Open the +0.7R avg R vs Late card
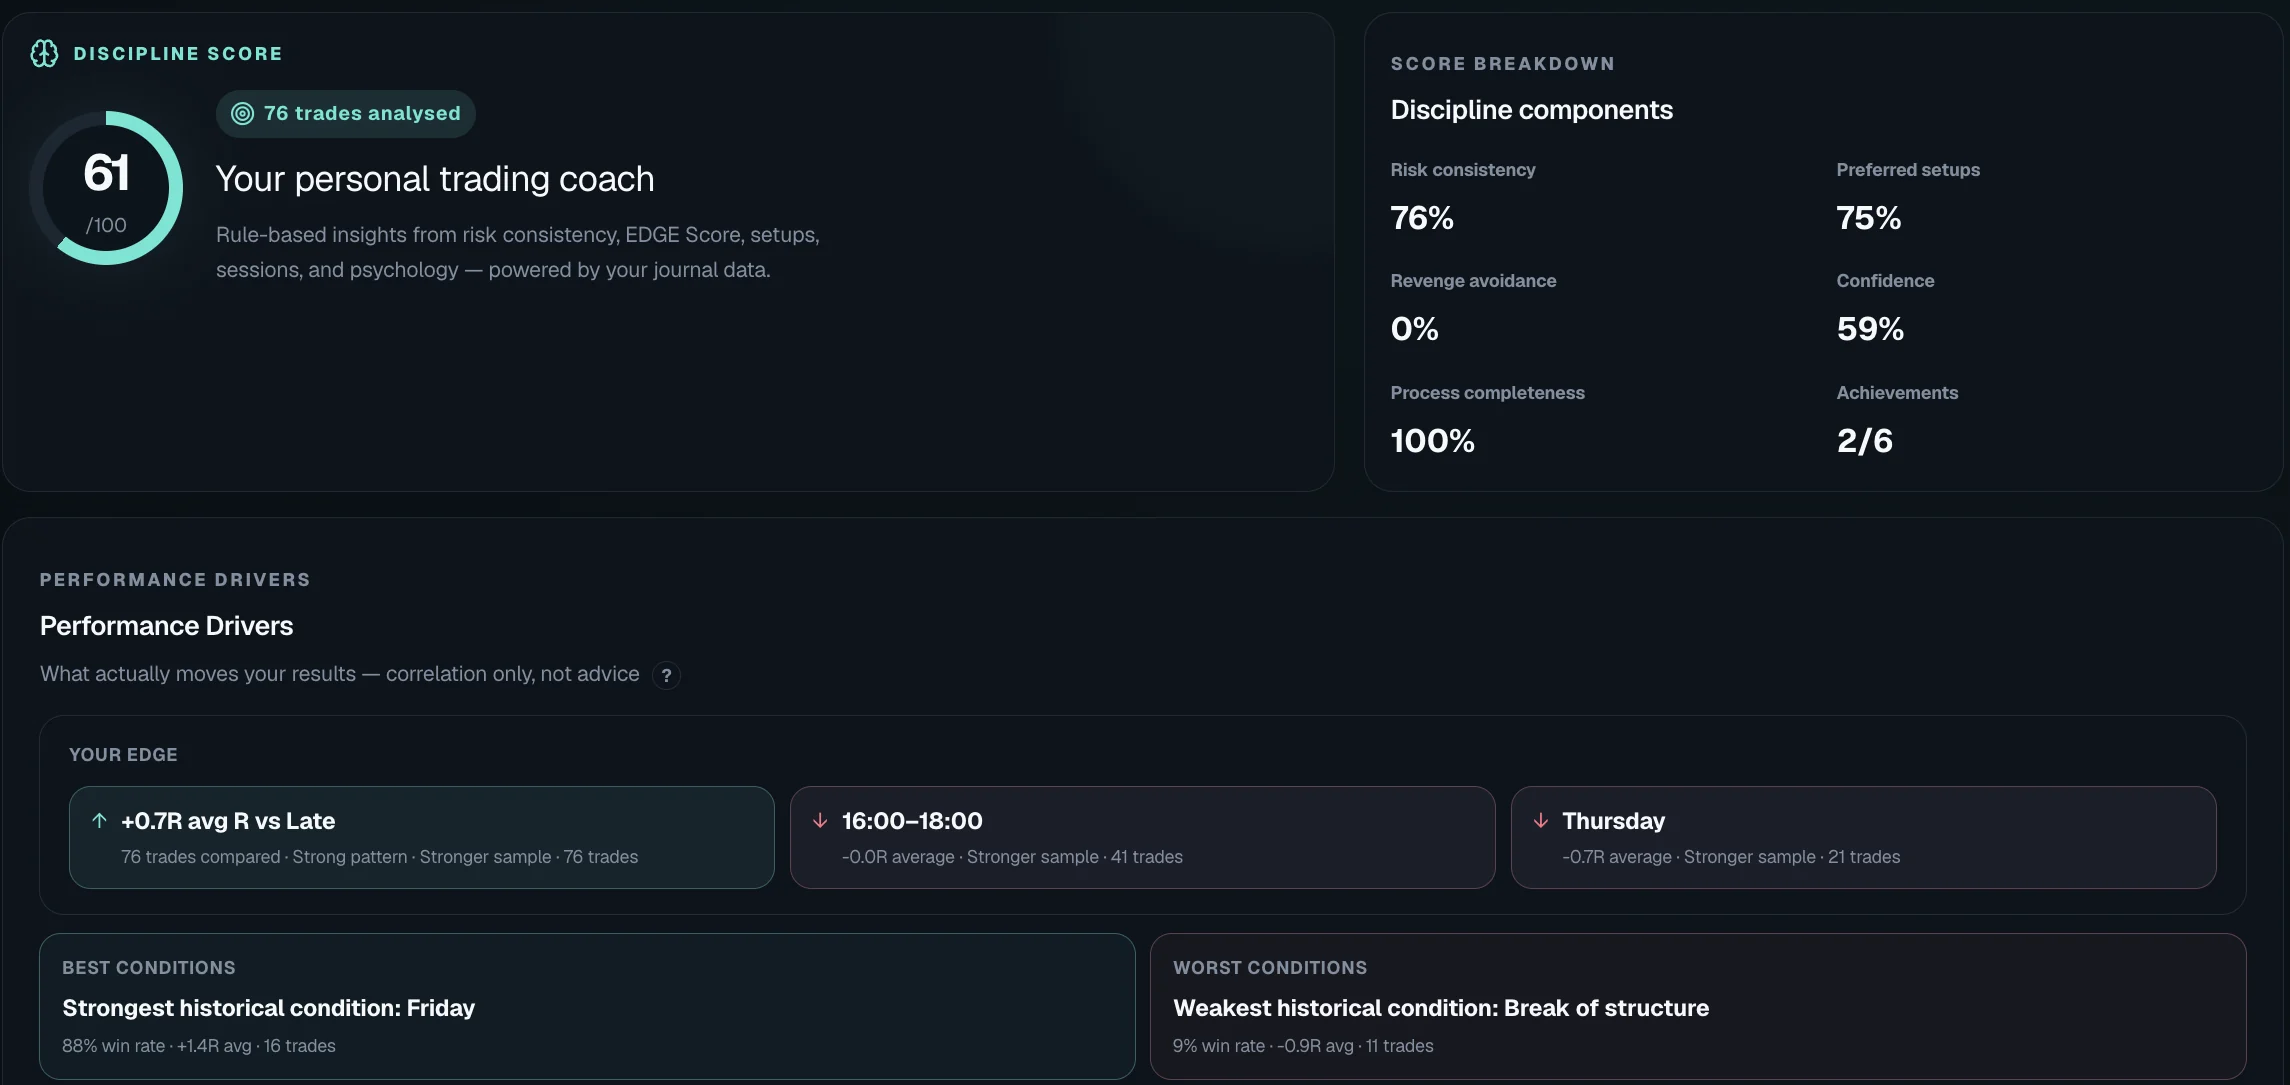Screen dimensions: 2290x1085 coord(421,837)
